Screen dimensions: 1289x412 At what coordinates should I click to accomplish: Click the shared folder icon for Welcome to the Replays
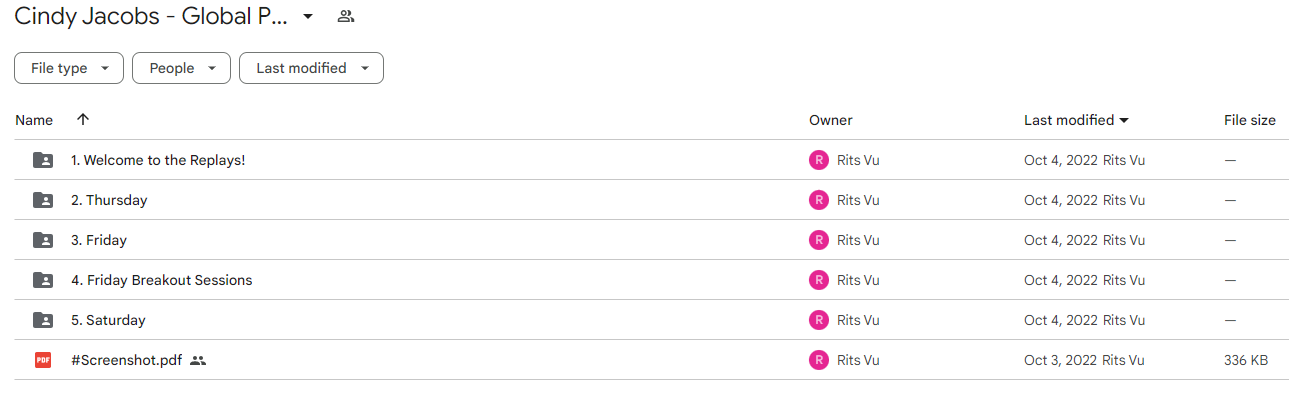tap(43, 160)
